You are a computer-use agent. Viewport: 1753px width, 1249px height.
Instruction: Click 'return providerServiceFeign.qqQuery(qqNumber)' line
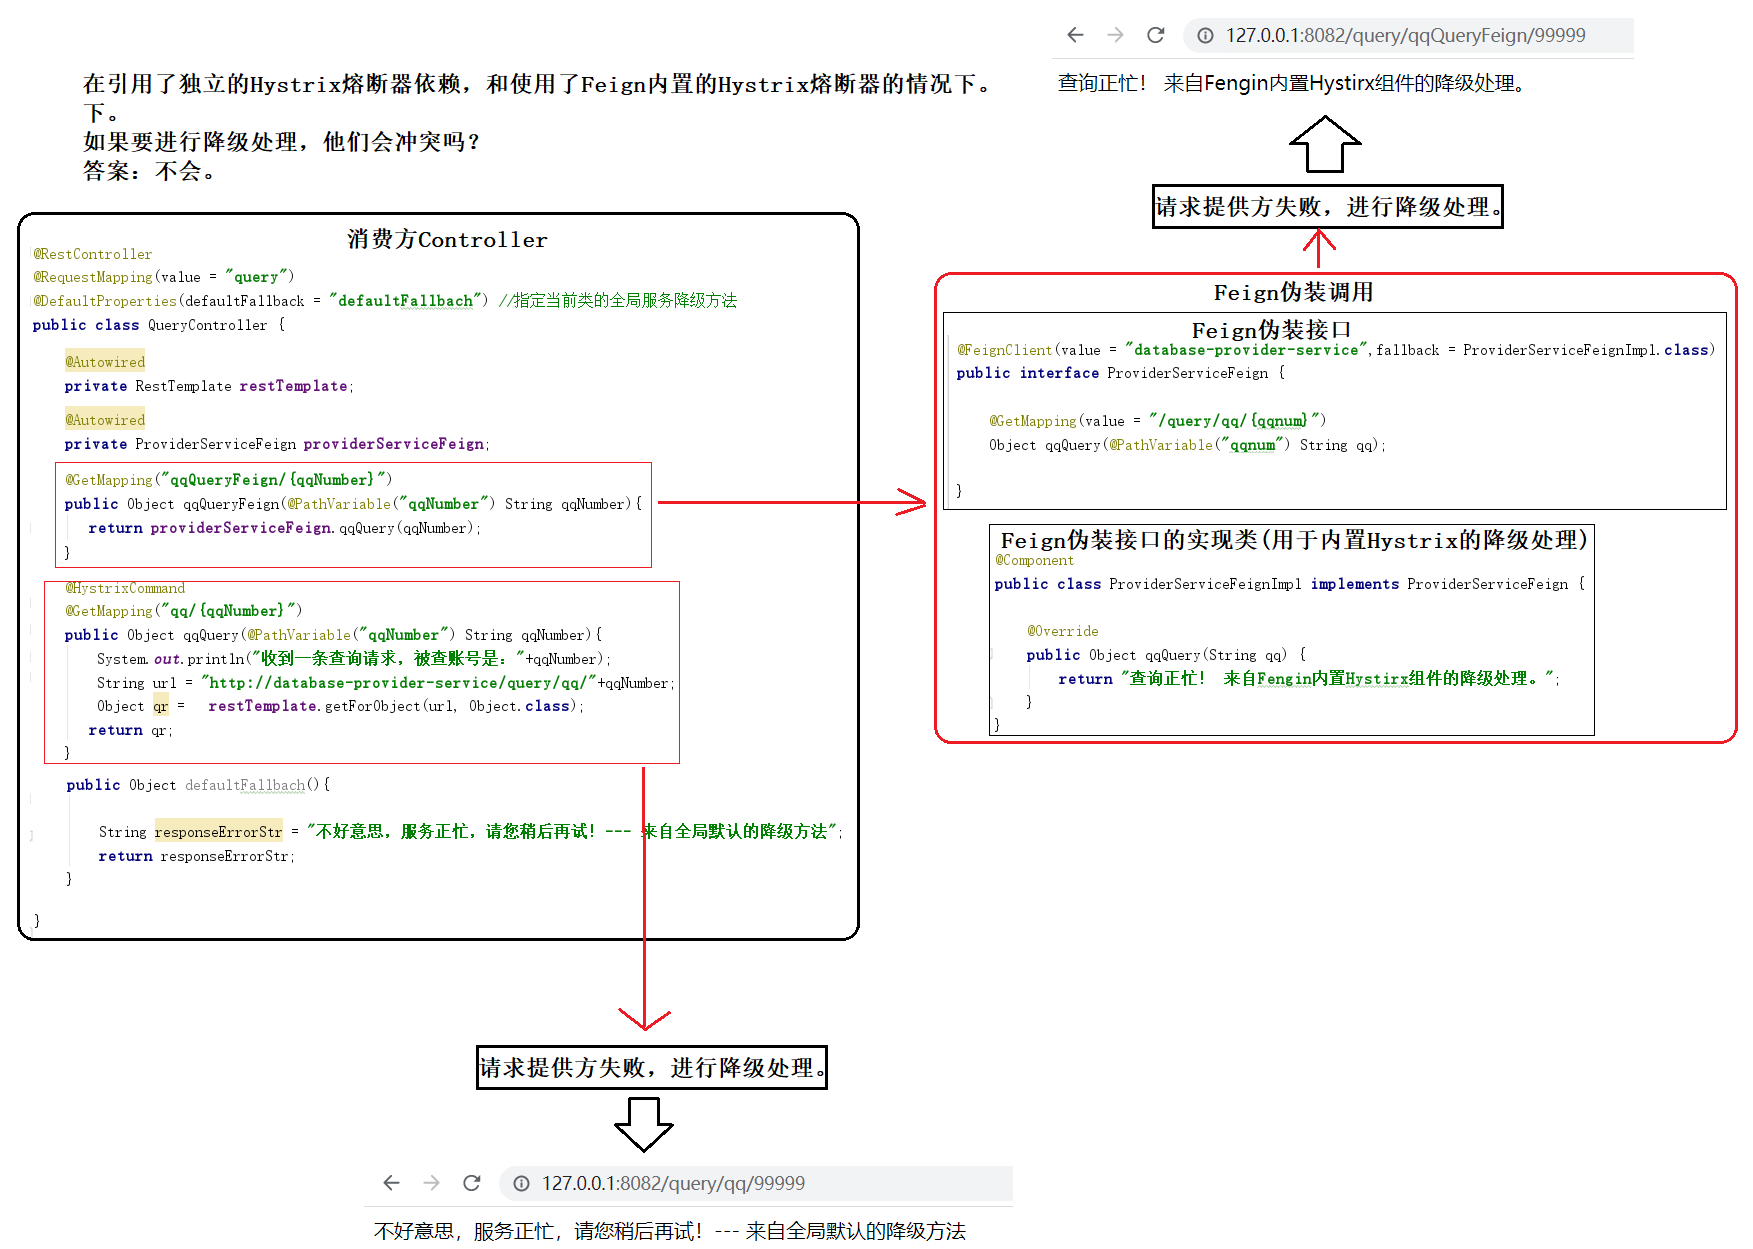pyautogui.click(x=284, y=528)
